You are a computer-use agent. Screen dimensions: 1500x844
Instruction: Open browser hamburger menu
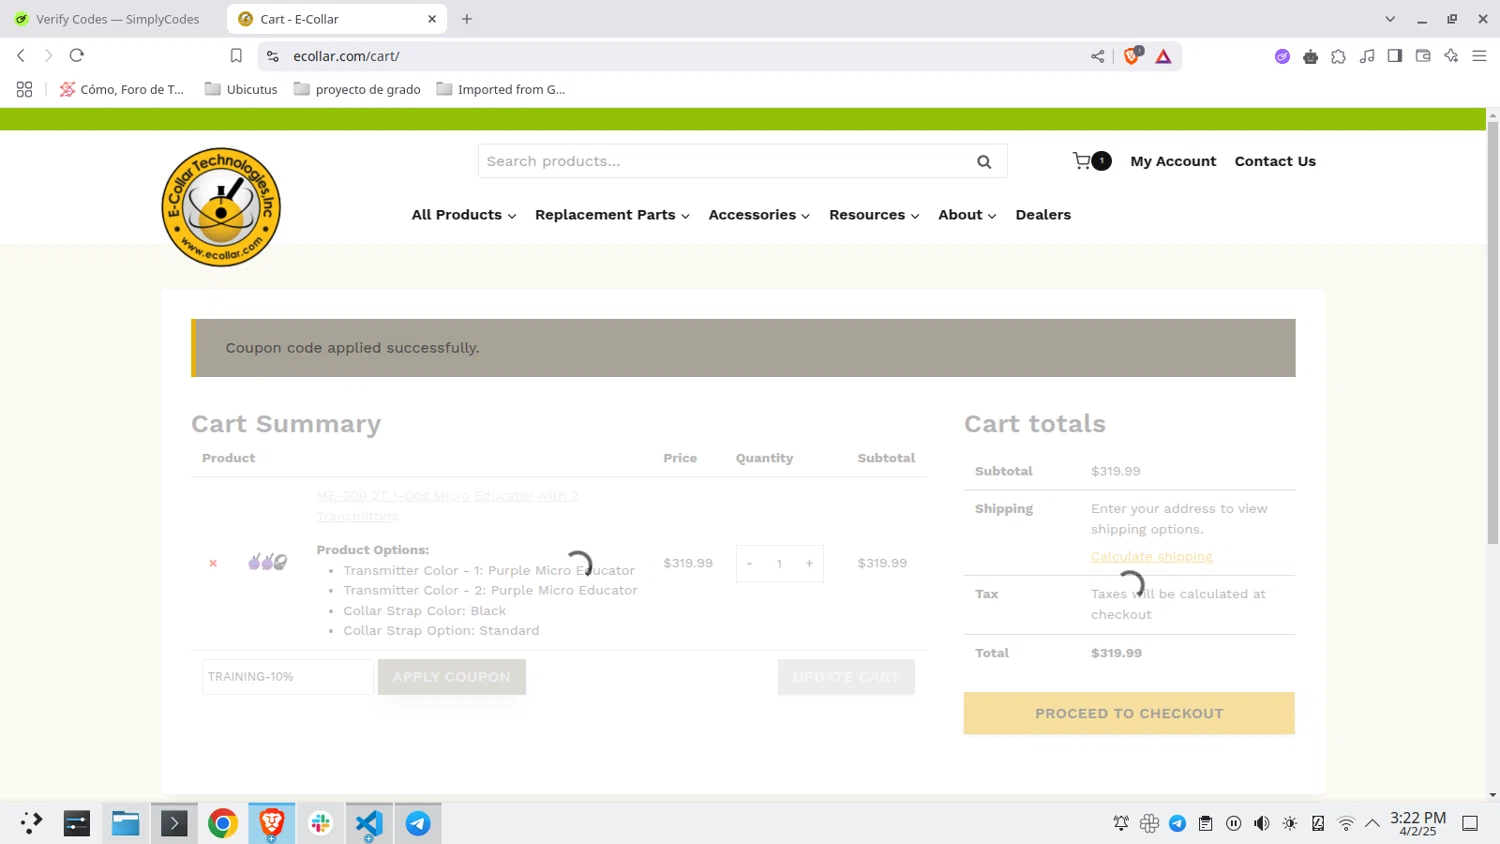1479,56
